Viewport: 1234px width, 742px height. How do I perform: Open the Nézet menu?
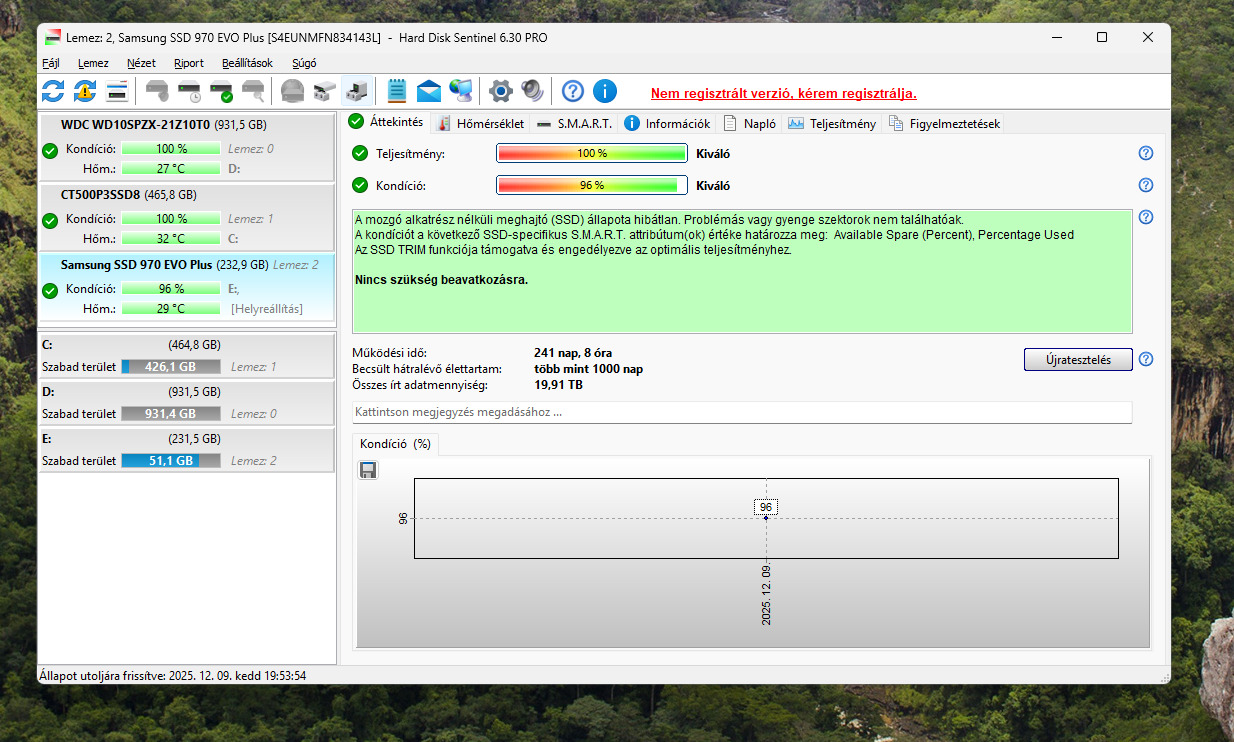pos(141,63)
